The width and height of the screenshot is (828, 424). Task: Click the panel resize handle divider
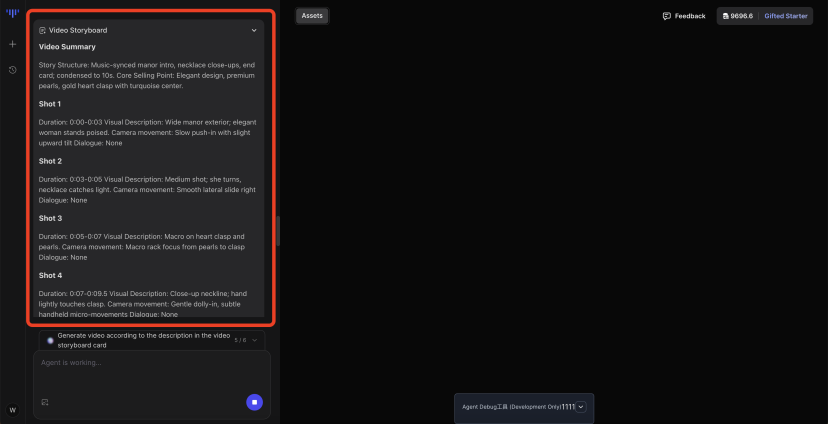pyautogui.click(x=278, y=230)
